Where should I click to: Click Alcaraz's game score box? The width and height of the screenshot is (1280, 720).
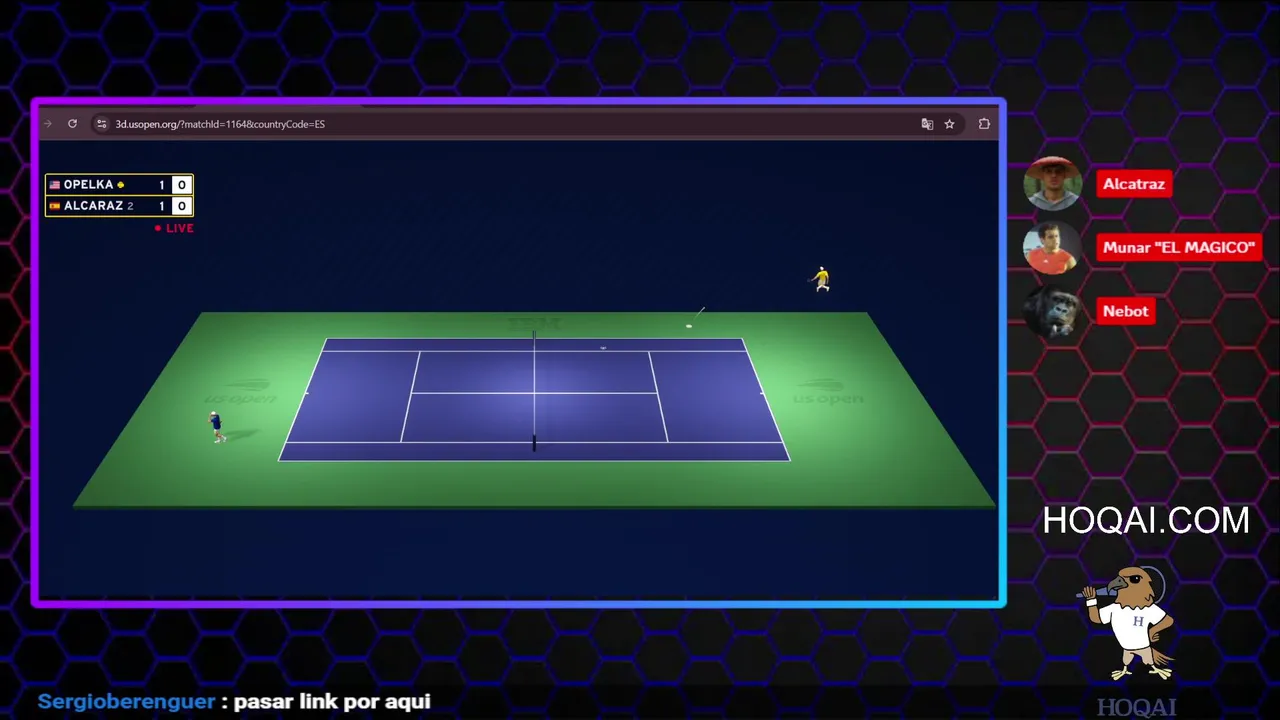pyautogui.click(x=181, y=206)
